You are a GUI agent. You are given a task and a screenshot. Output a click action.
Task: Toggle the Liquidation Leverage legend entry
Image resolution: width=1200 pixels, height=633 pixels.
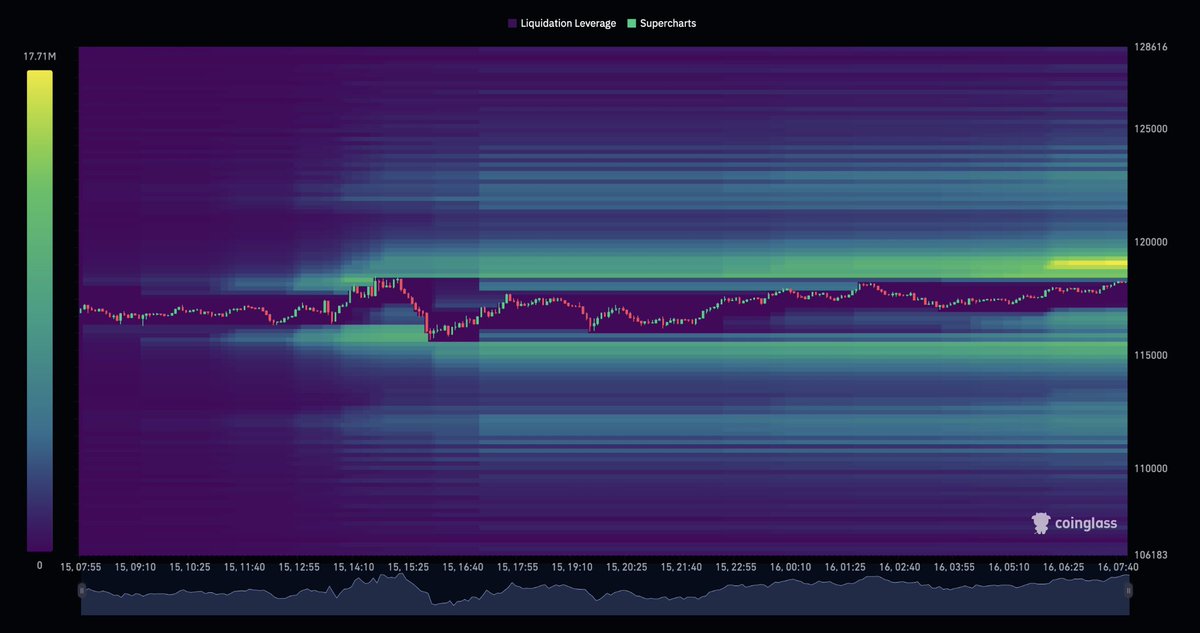click(x=562, y=22)
